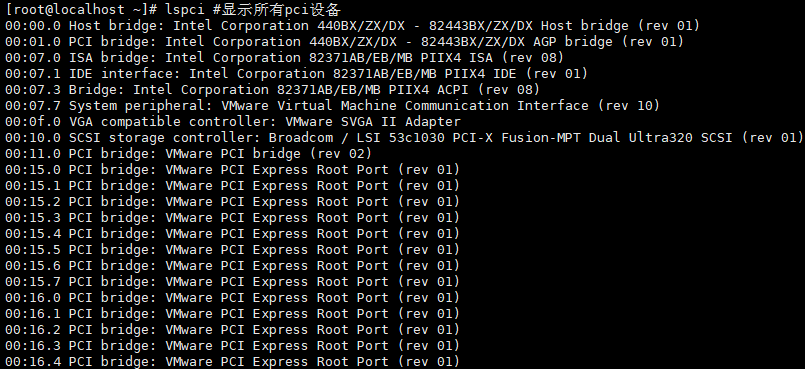Image resolution: width=805 pixels, height=369 pixels.
Task: Select the Root Port entry 00:15.0
Action: coord(233,169)
